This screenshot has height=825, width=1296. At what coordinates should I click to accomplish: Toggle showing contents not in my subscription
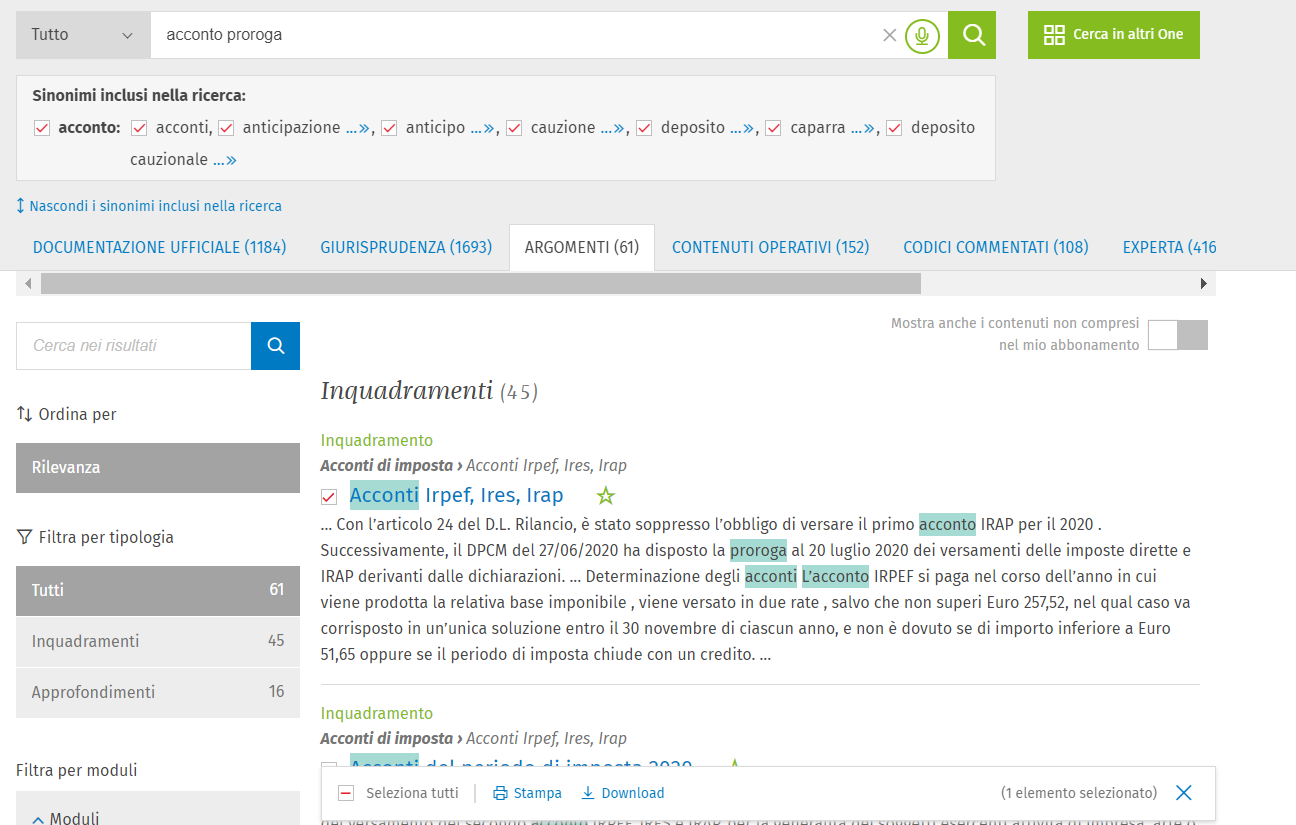[1177, 335]
